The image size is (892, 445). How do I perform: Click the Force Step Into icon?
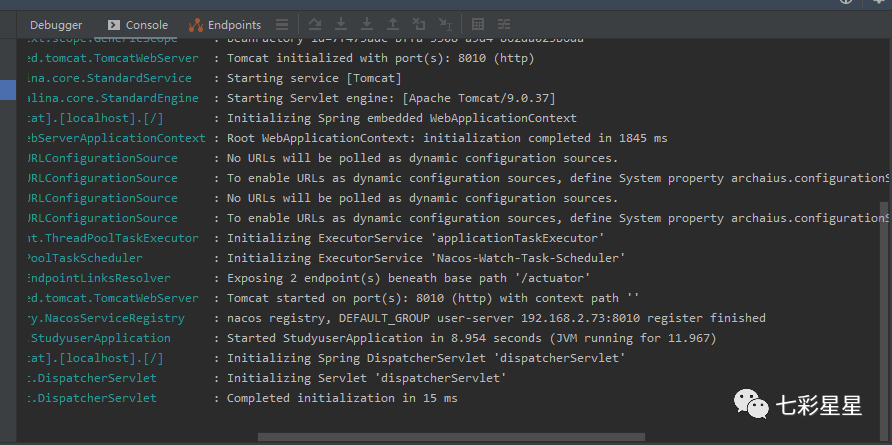367,24
